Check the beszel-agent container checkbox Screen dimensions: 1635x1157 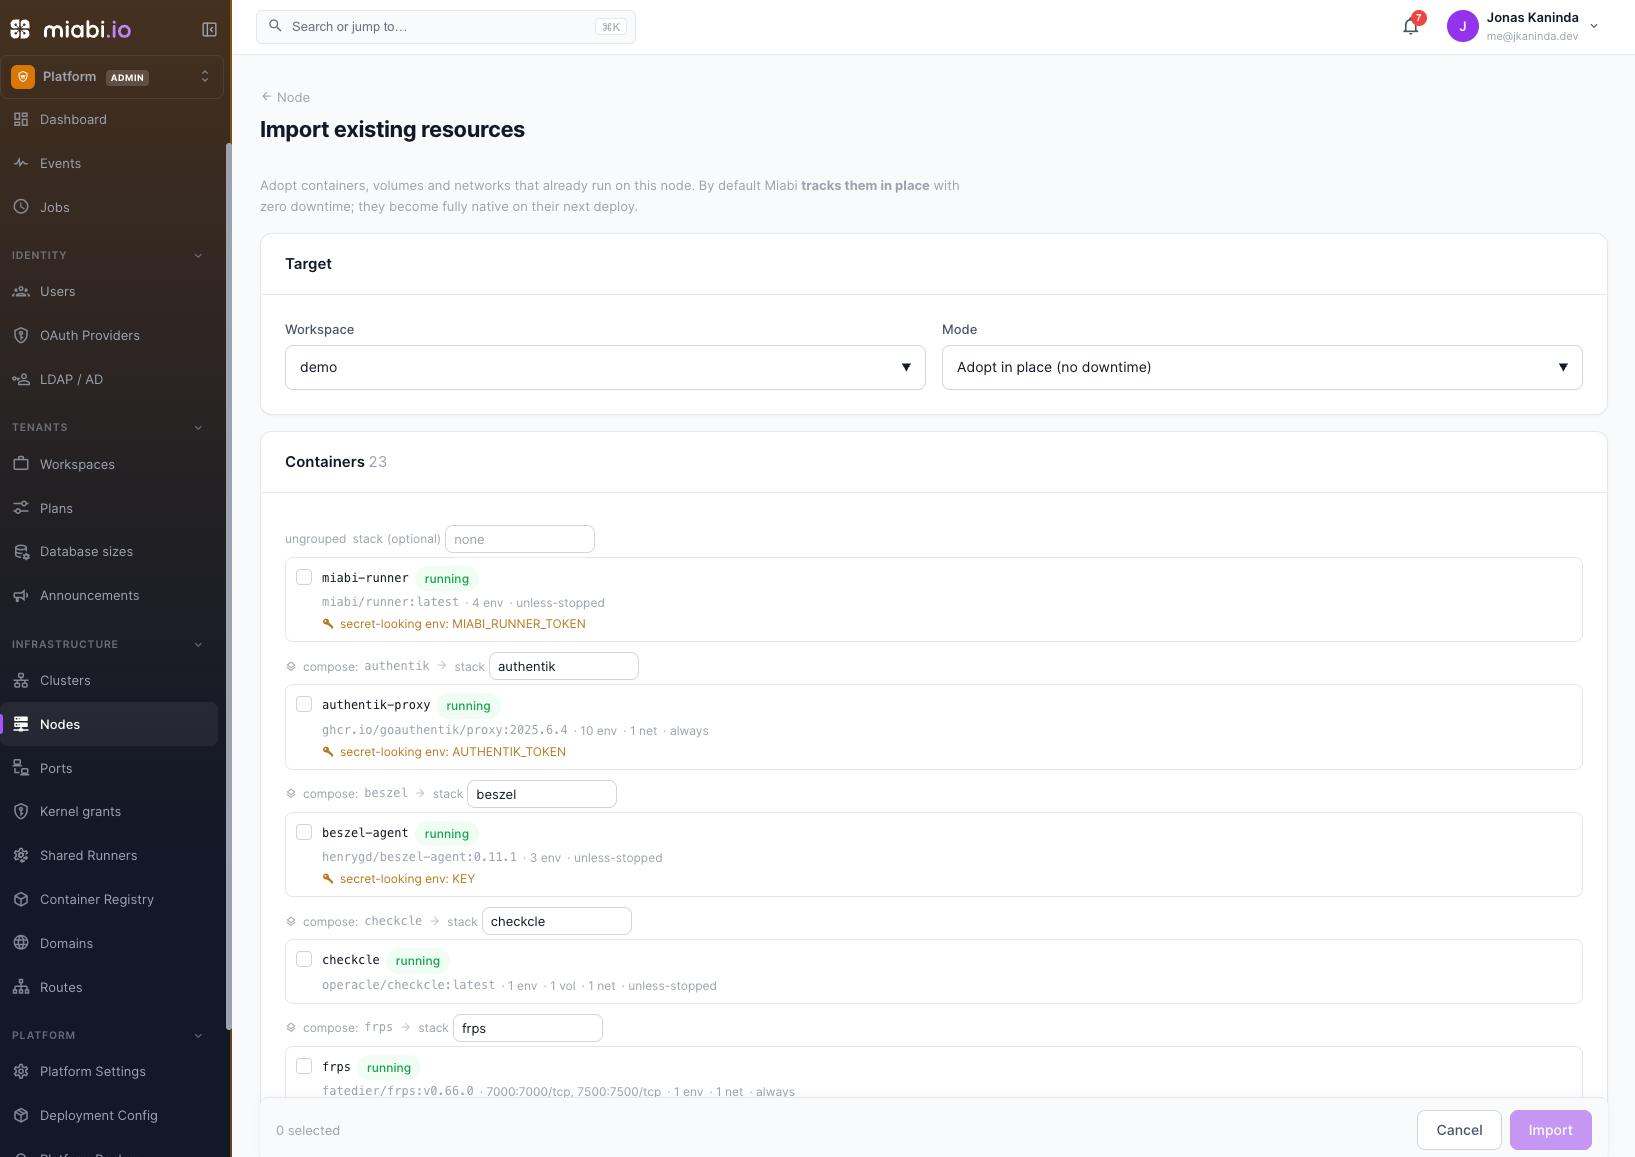pos(304,832)
